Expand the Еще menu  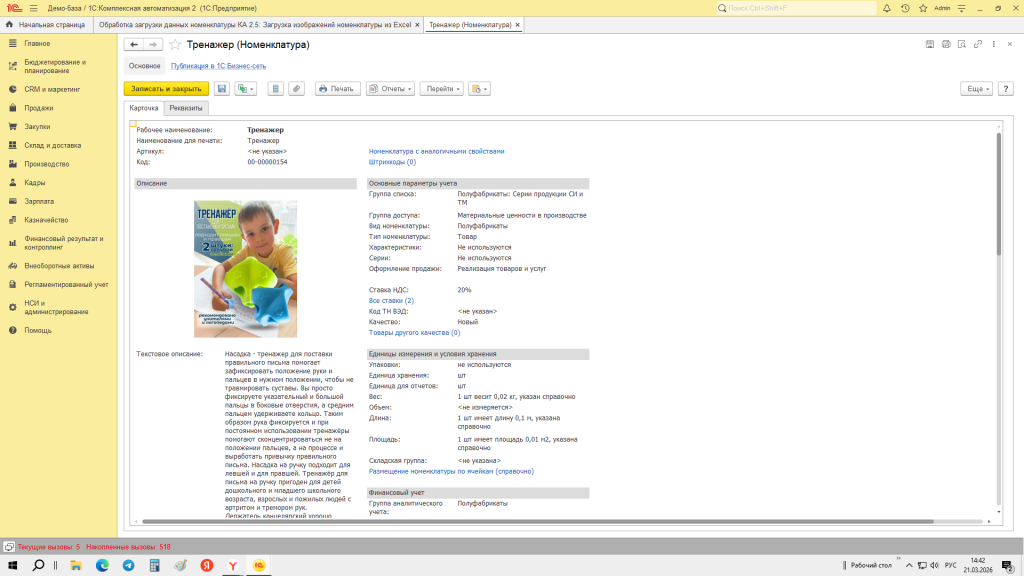pos(976,89)
